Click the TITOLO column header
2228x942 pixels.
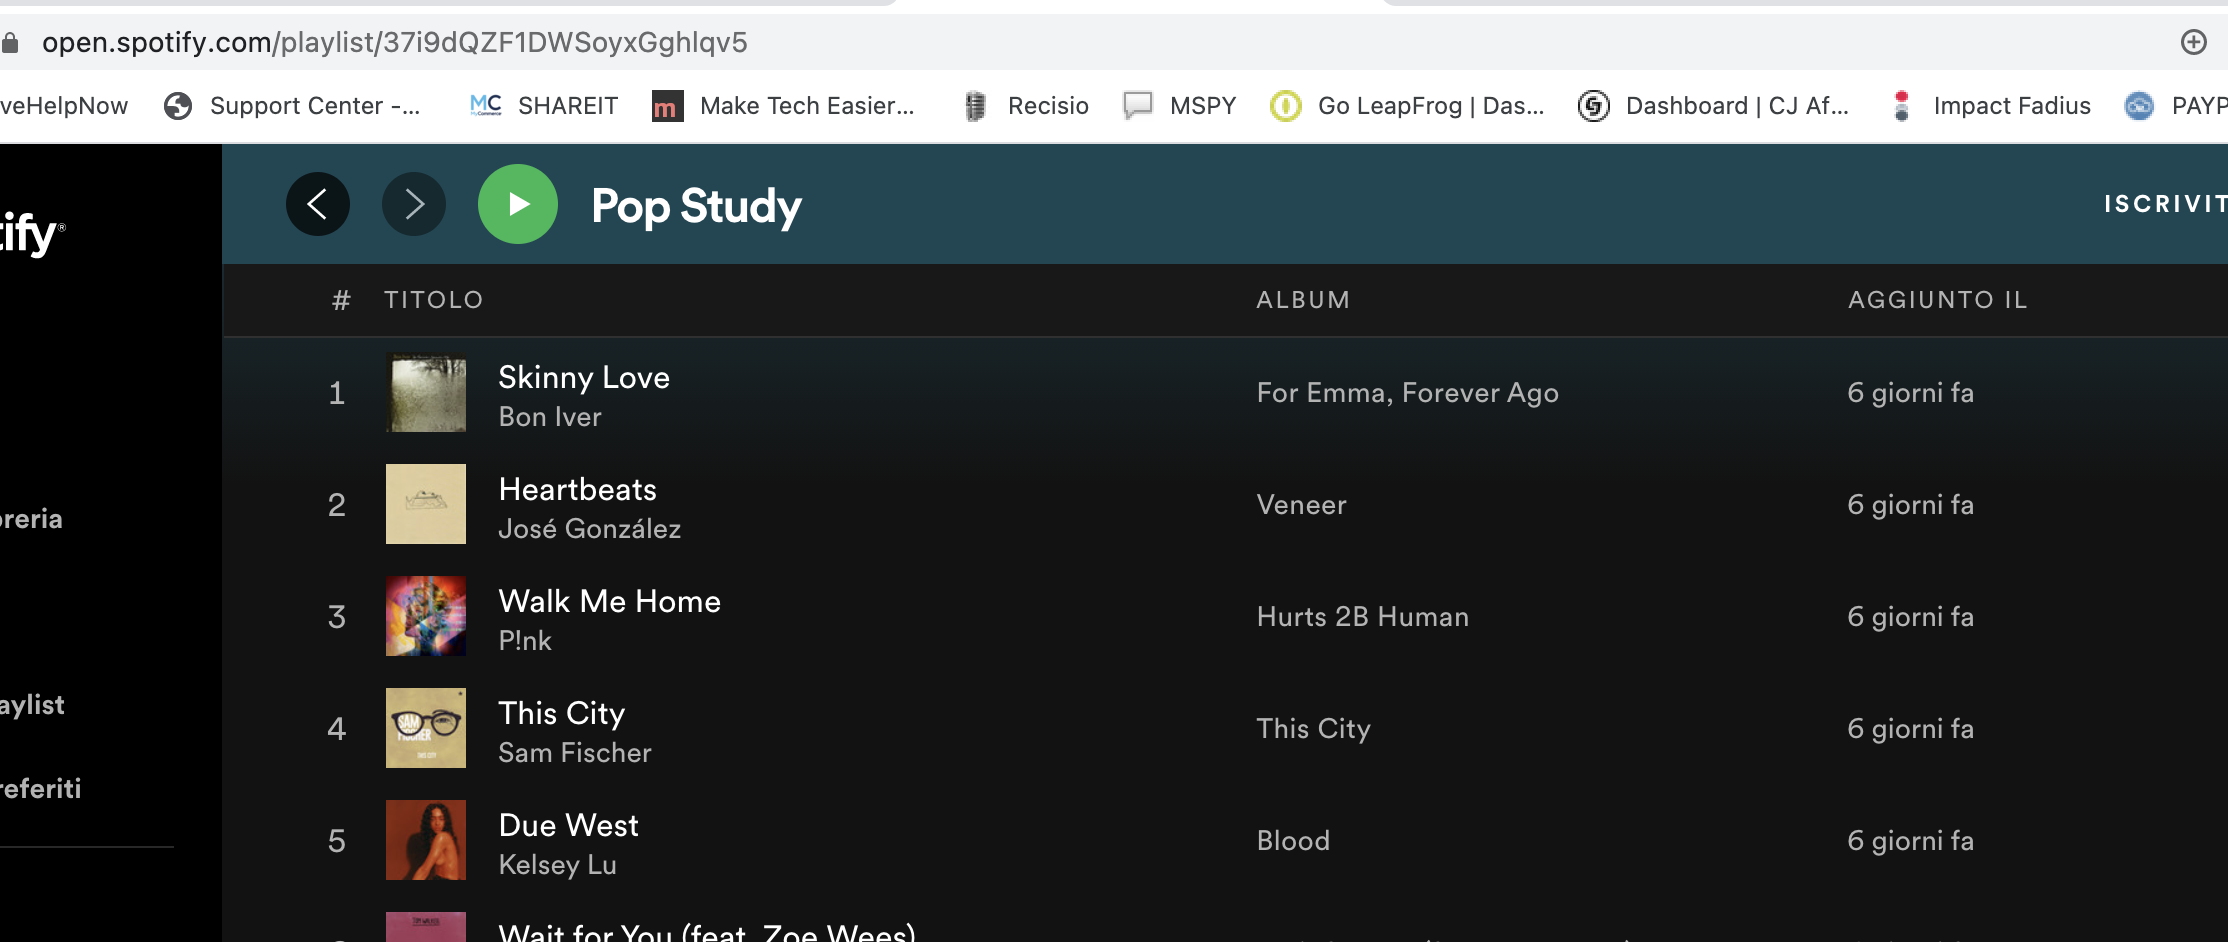point(433,300)
